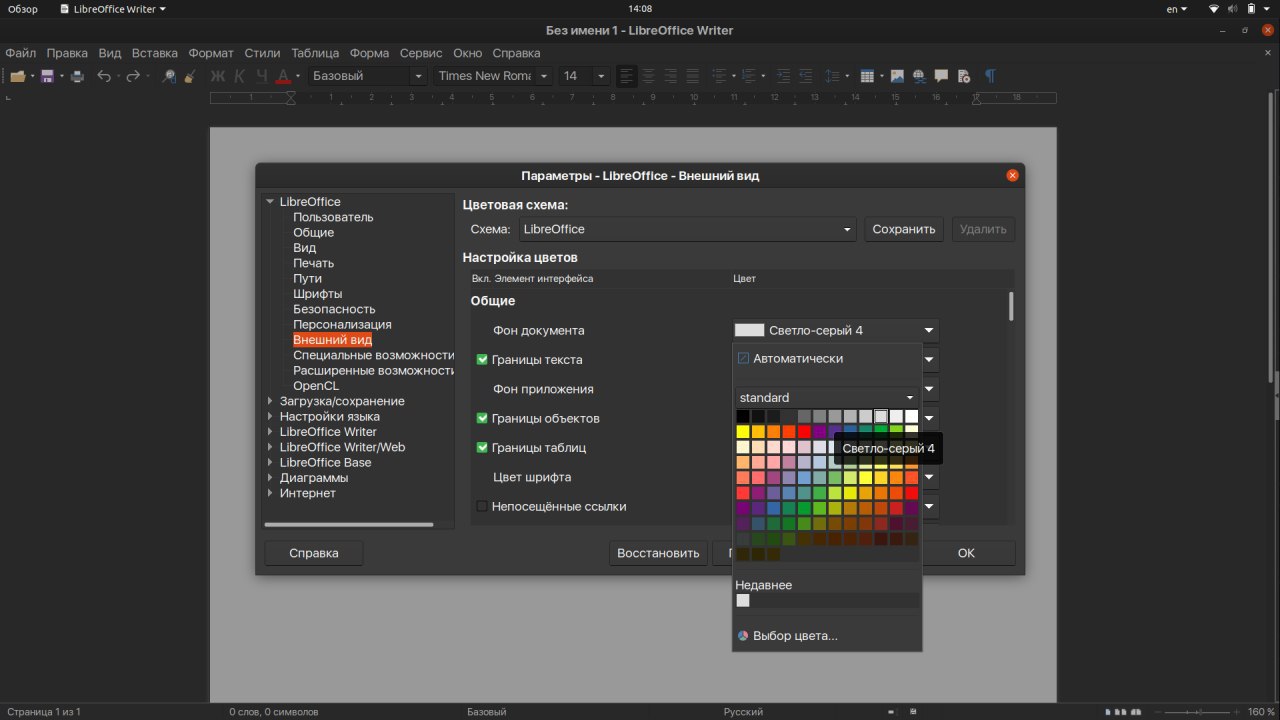The image size is (1280, 720).
Task: Click the Обзор activities button
Action: (23, 9)
